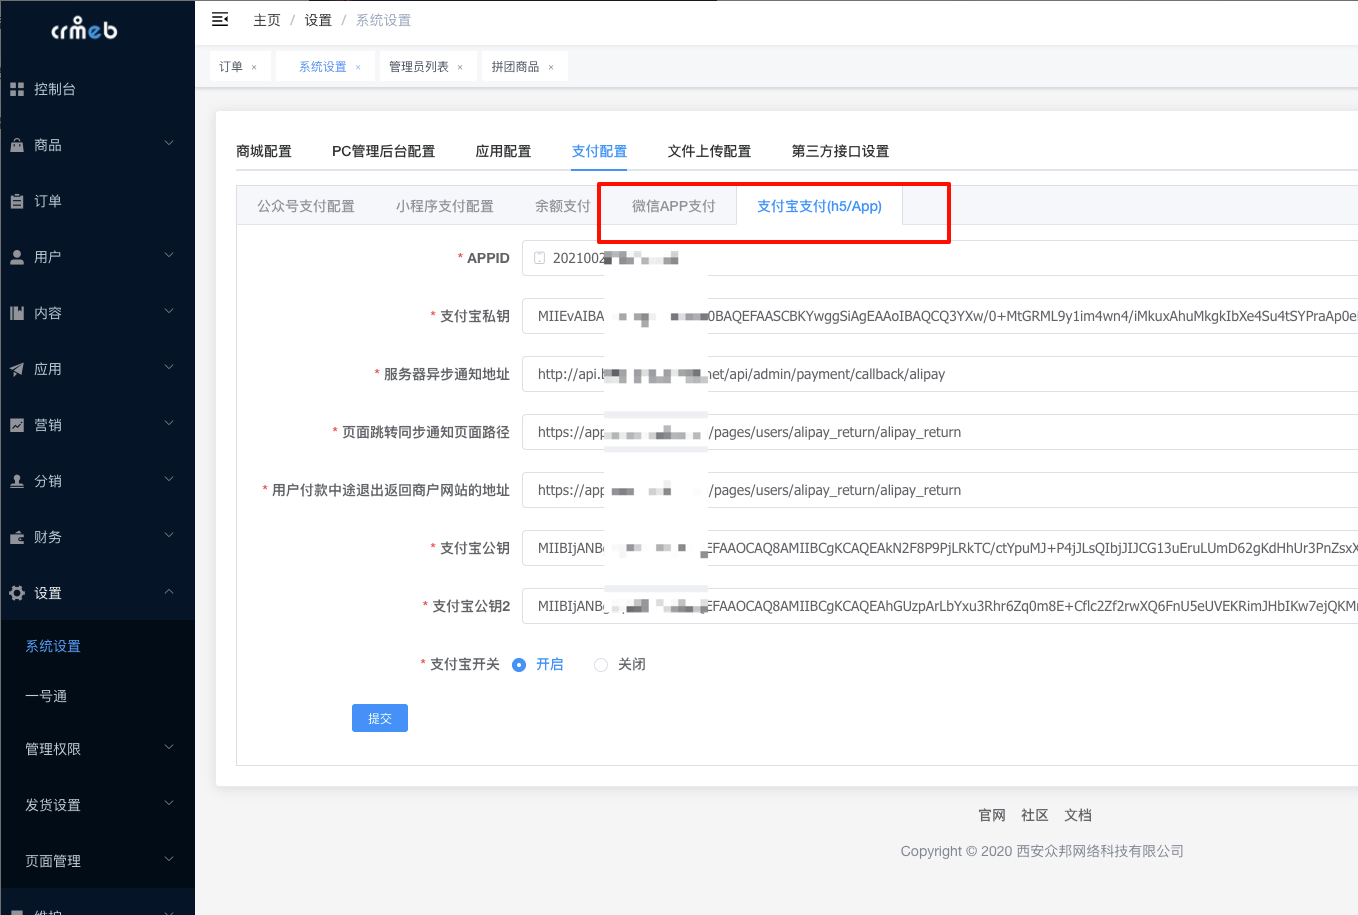Switch to 文件上传配置 tab

[709, 151]
